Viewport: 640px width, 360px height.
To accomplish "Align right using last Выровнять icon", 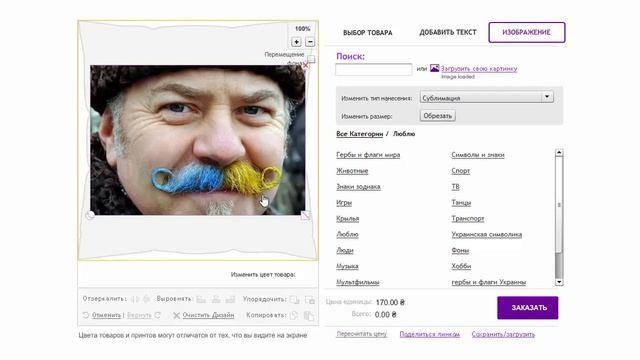I will coord(231,299).
